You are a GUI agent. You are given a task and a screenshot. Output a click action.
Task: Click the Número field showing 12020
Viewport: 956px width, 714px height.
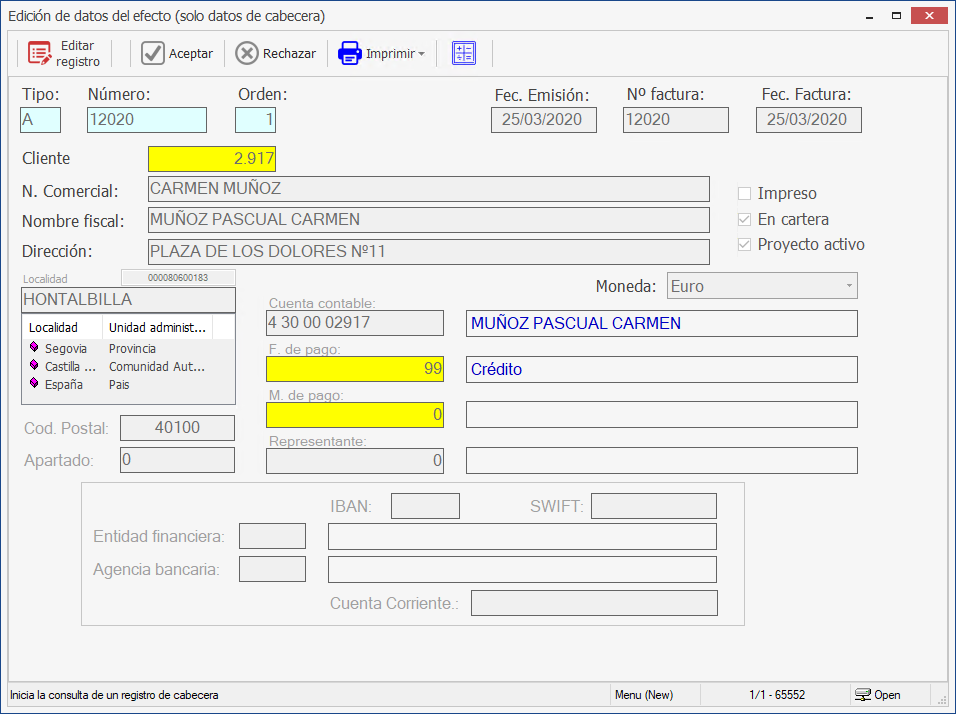coord(146,120)
